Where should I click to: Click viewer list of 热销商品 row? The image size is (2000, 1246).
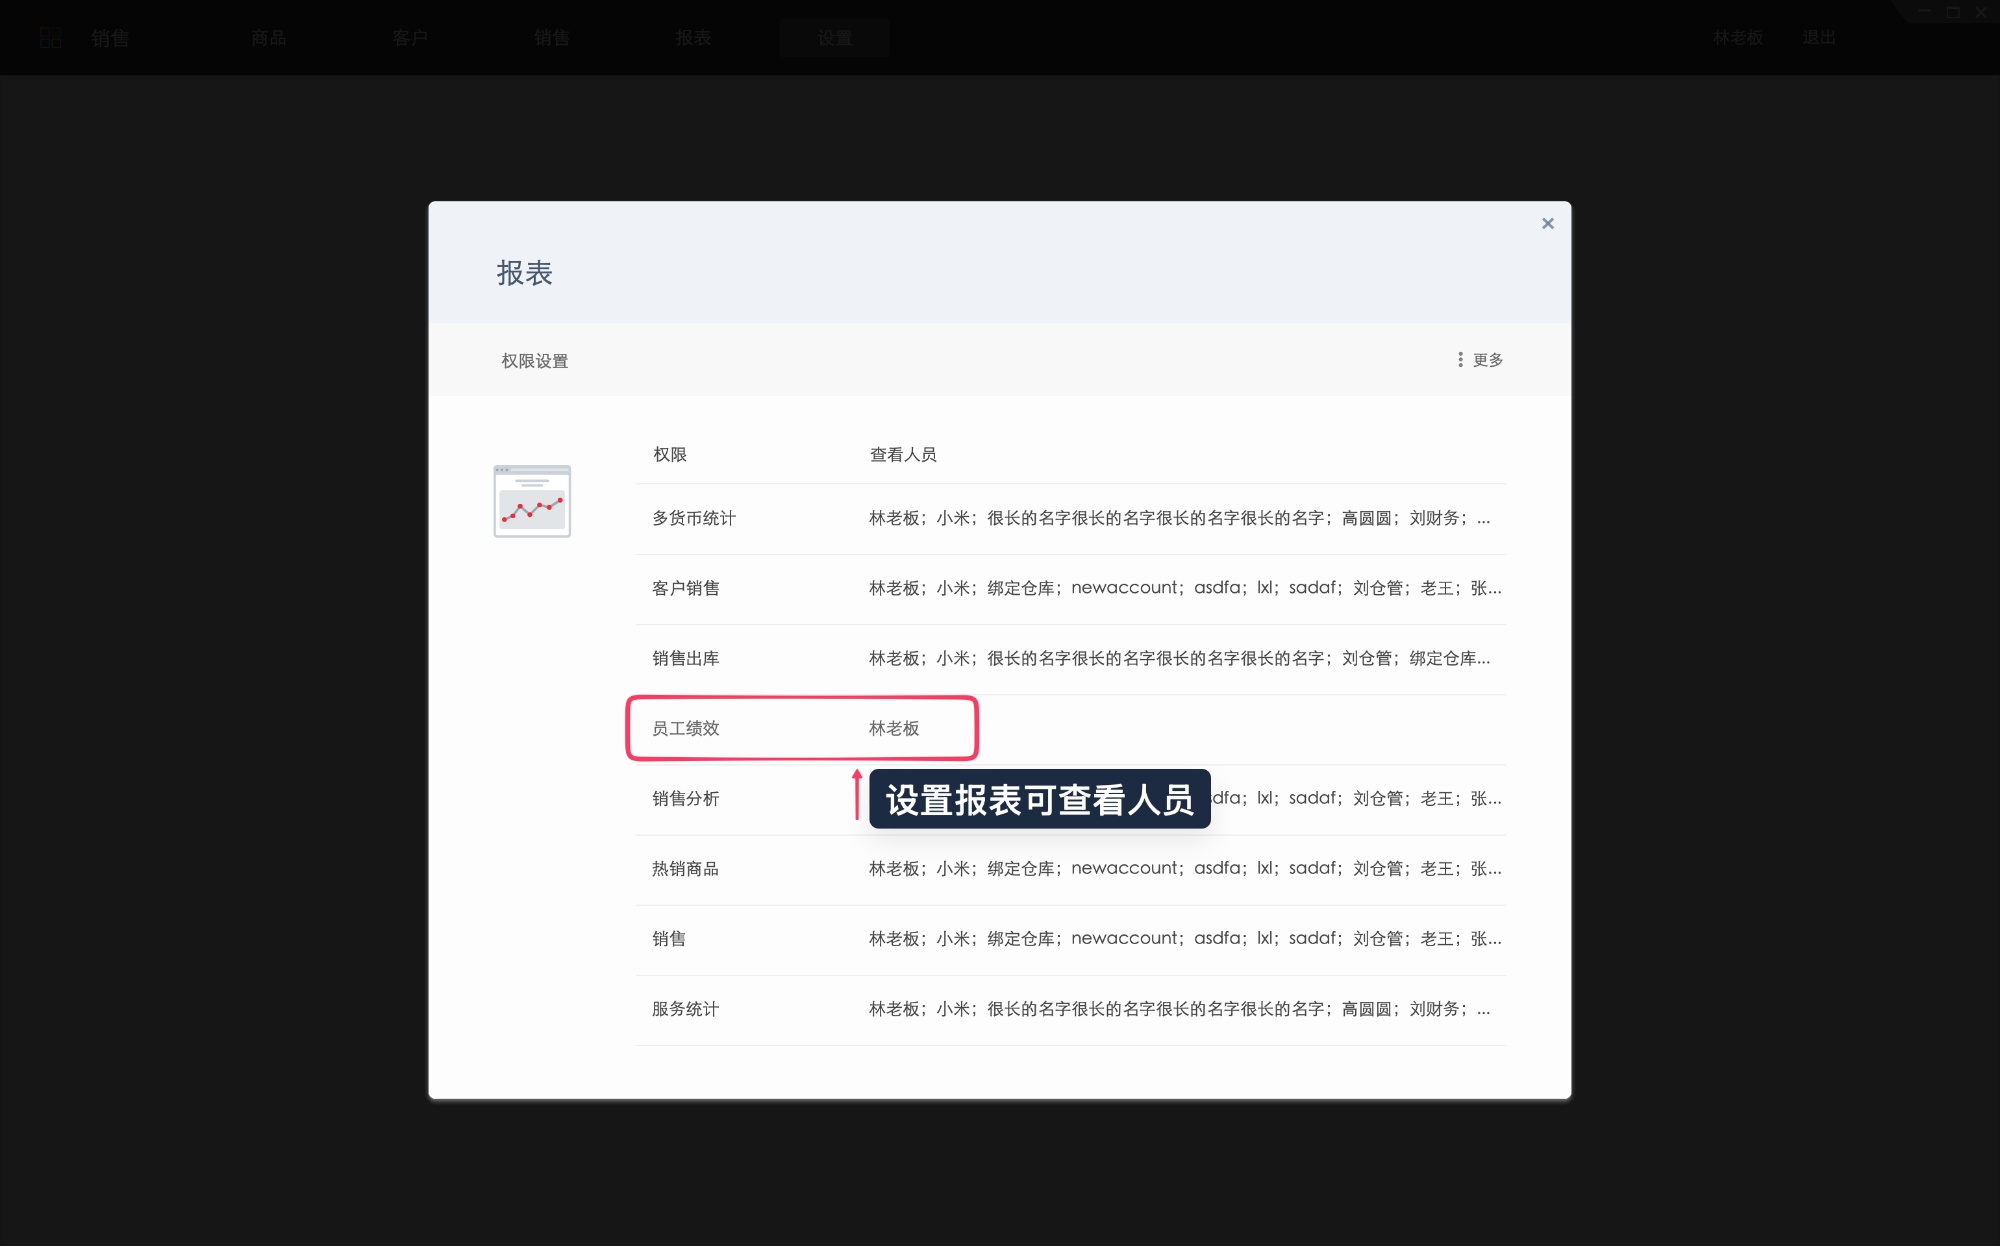[1185, 868]
